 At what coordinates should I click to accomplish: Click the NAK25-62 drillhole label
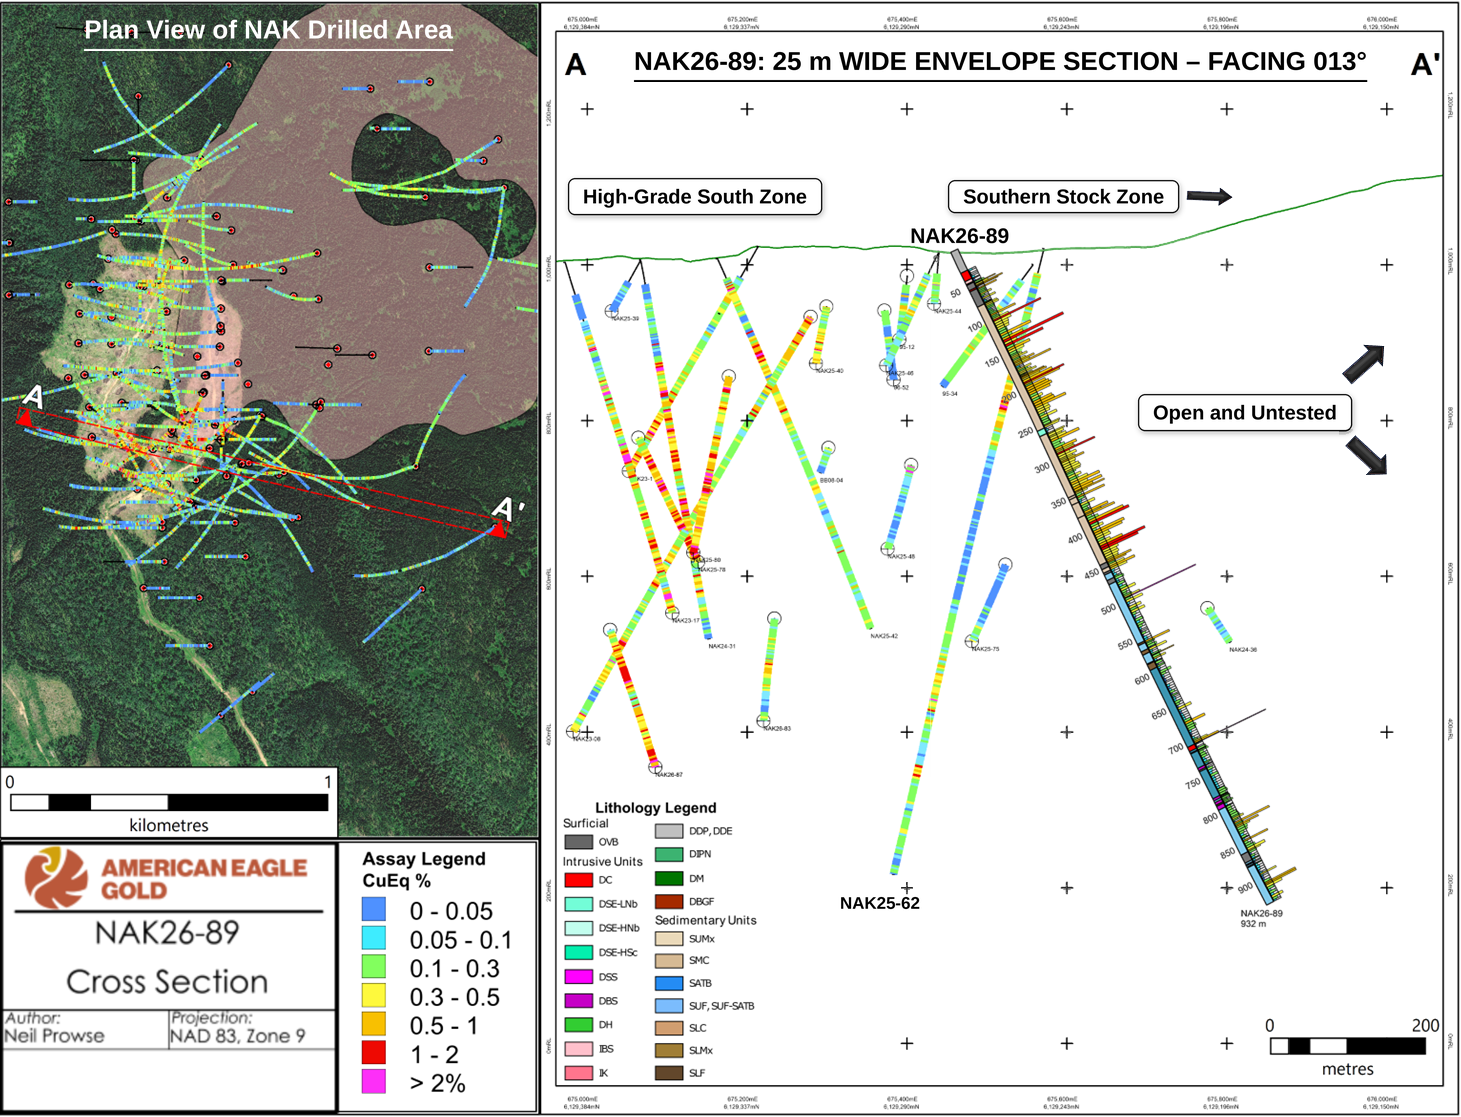[x=880, y=903]
